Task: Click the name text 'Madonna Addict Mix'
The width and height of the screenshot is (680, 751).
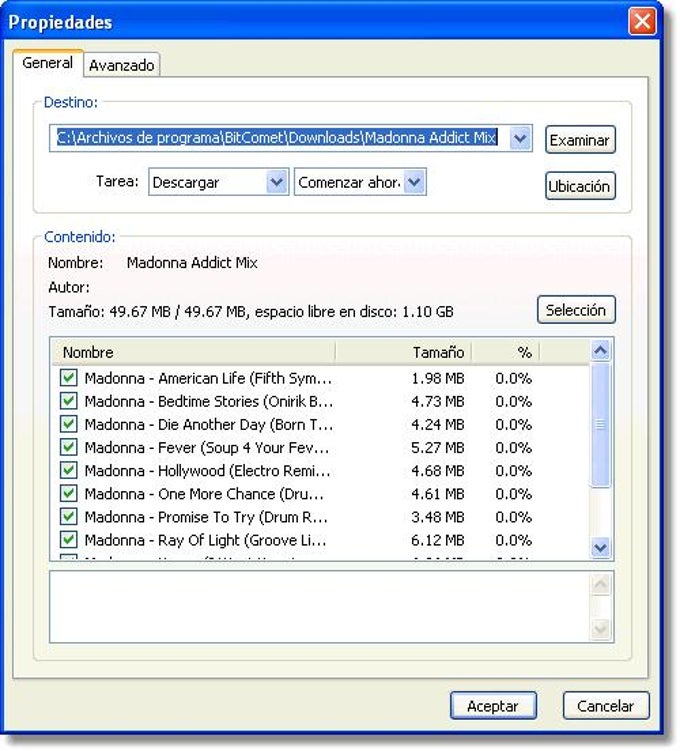Action: click(192, 262)
